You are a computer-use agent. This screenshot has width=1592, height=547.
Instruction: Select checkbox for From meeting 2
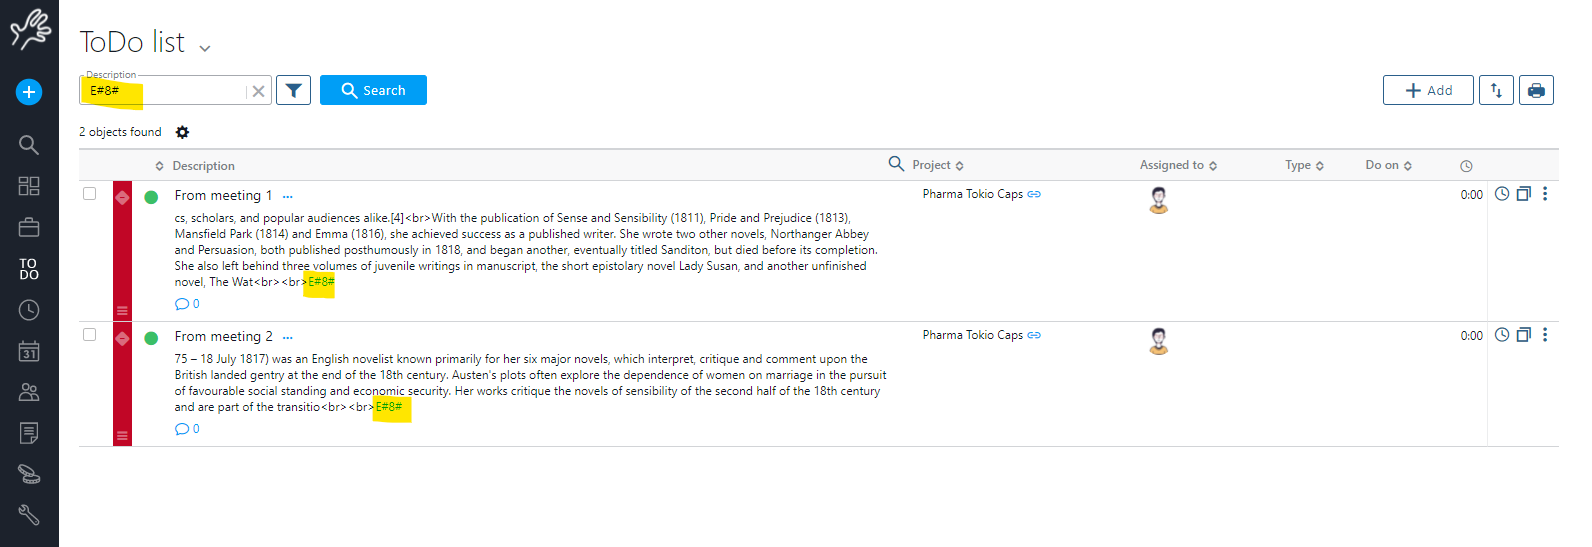coord(90,334)
